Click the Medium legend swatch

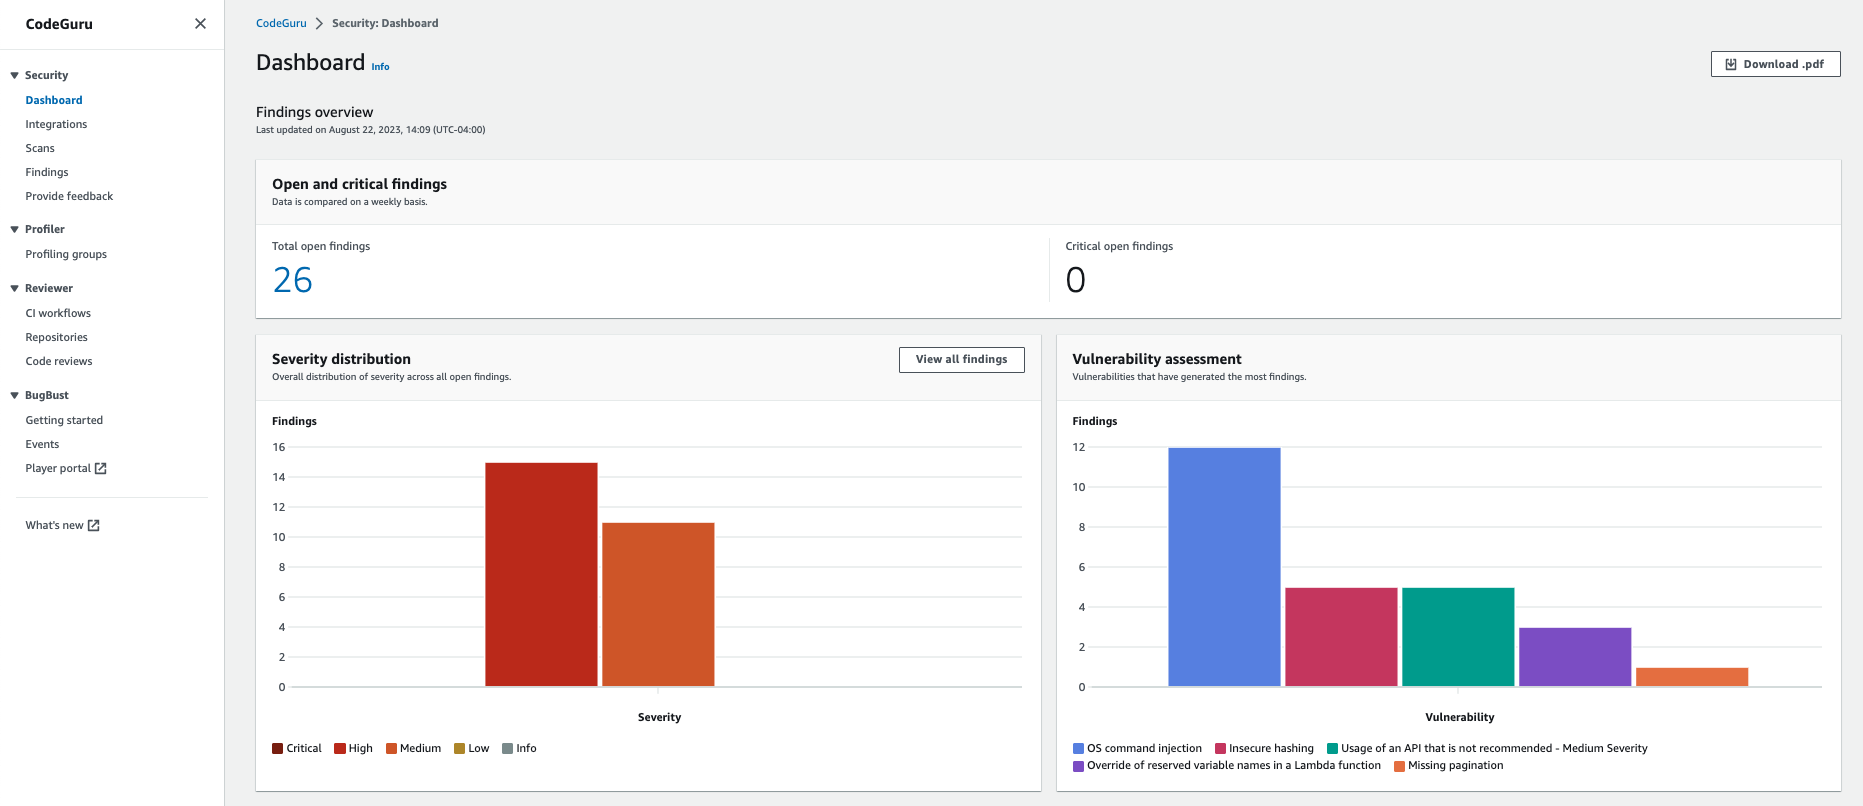pyautogui.click(x=391, y=748)
